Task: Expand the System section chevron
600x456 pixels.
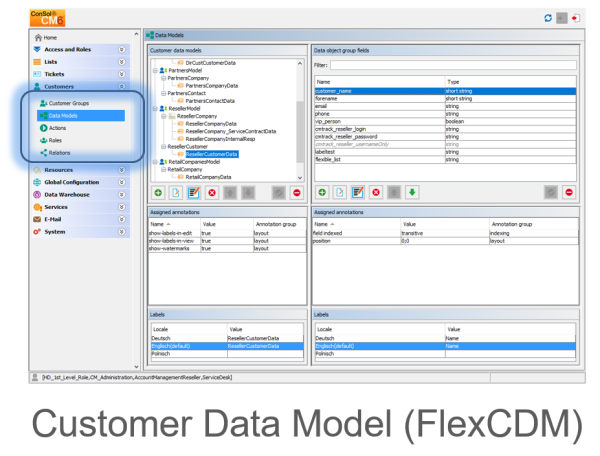Action: (121, 231)
